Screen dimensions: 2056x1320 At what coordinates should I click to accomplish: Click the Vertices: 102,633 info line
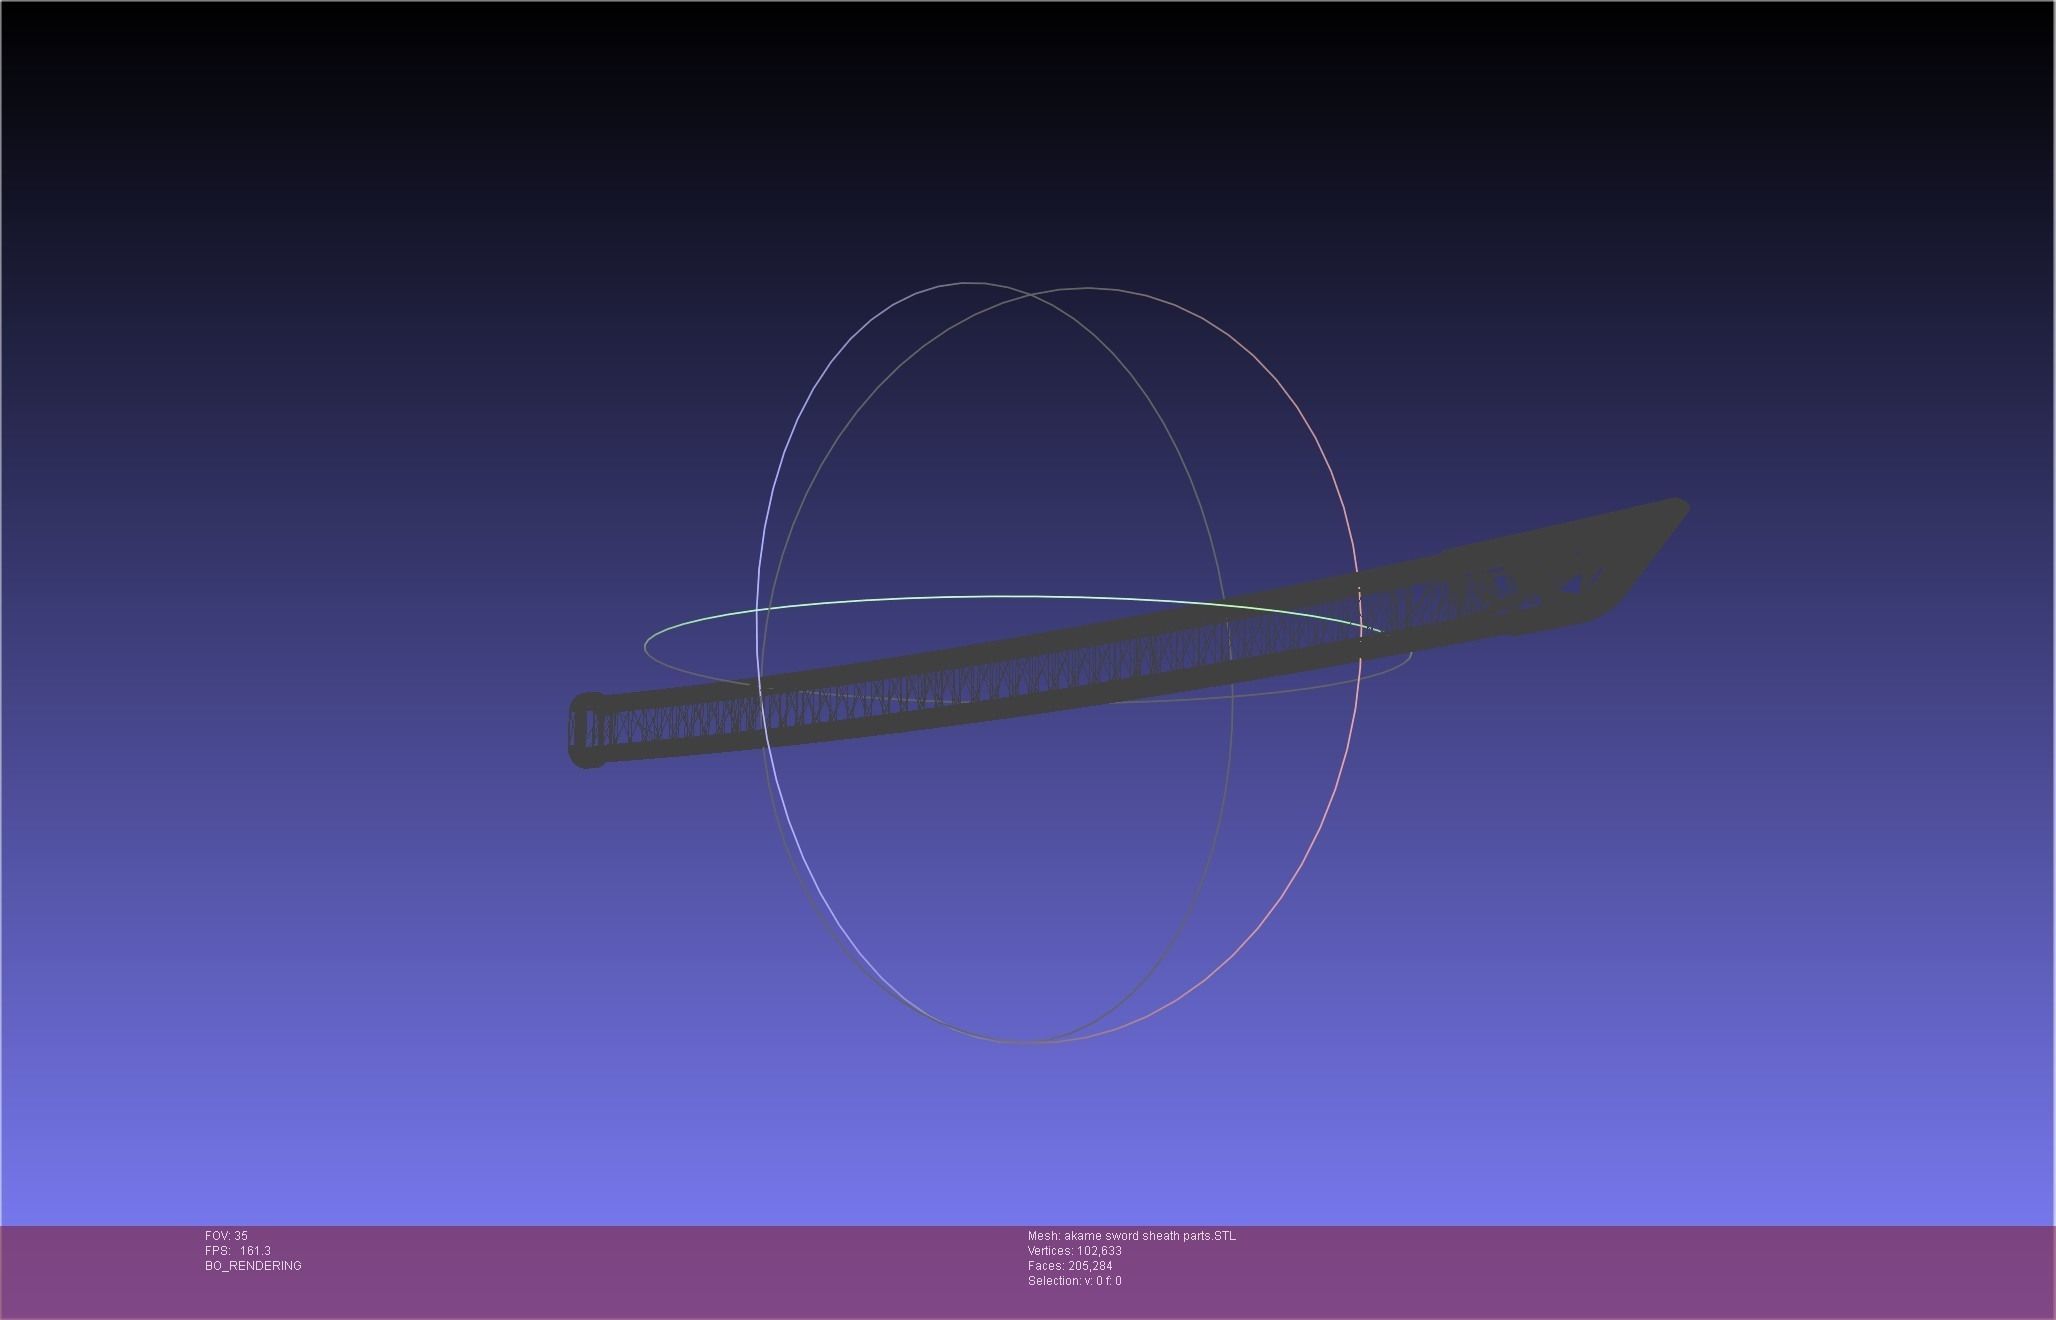tap(1075, 1251)
